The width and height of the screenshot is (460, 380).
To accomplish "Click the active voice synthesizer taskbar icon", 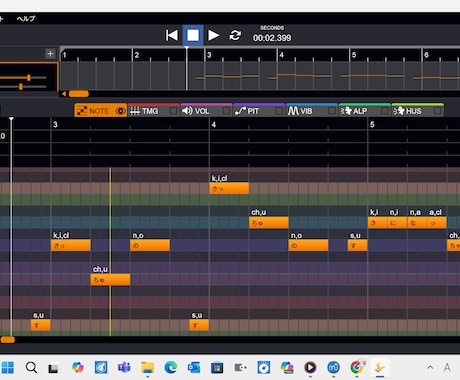I will coord(380,368).
